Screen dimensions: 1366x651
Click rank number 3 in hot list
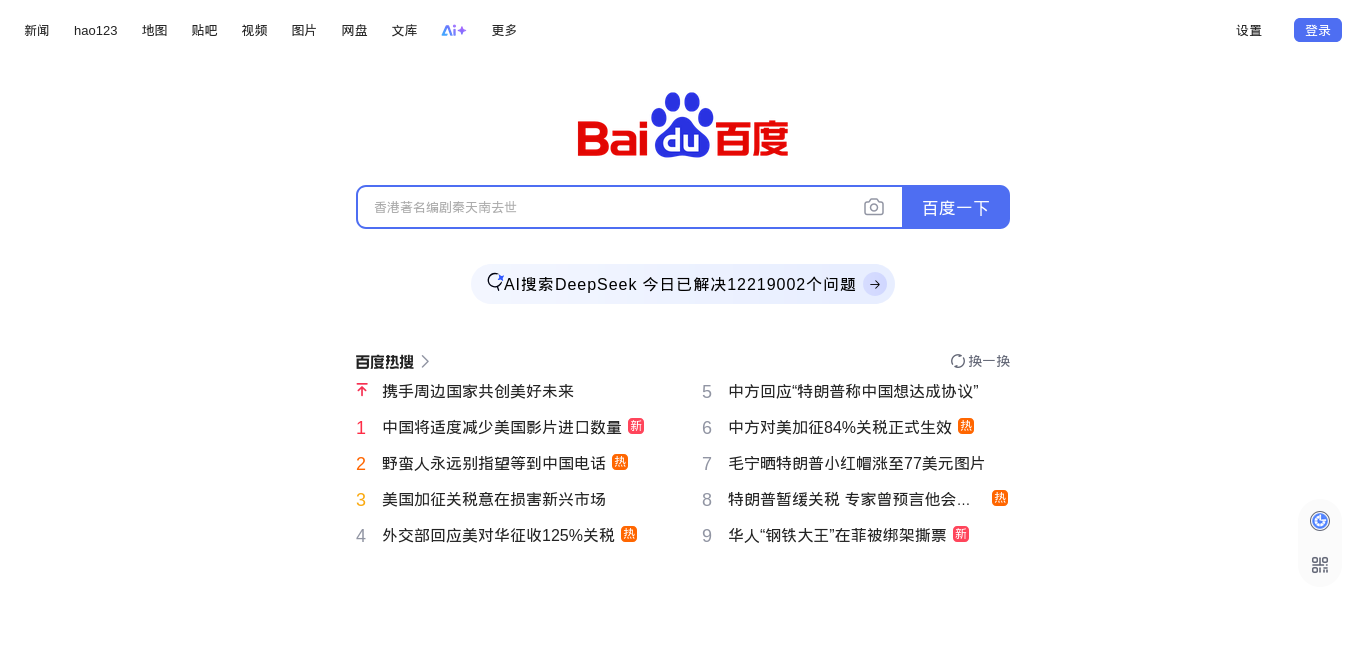361,500
